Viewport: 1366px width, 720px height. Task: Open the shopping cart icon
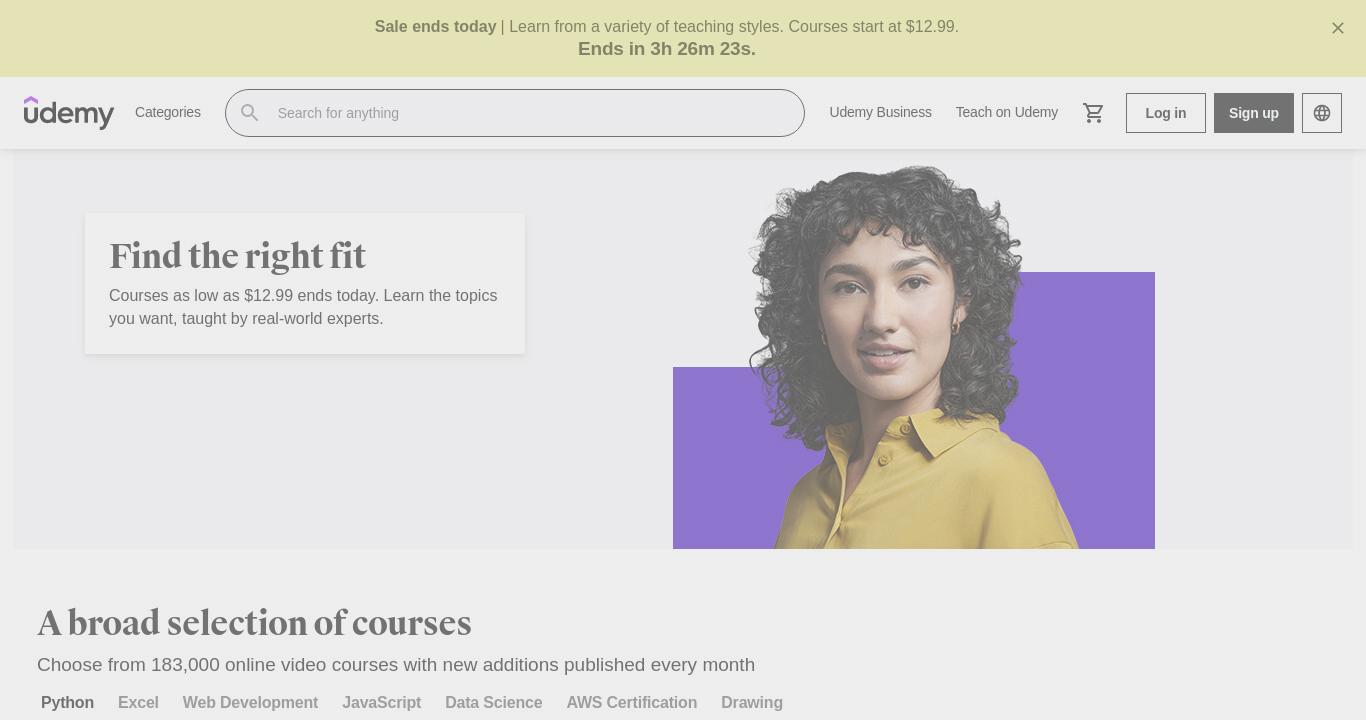(1093, 113)
